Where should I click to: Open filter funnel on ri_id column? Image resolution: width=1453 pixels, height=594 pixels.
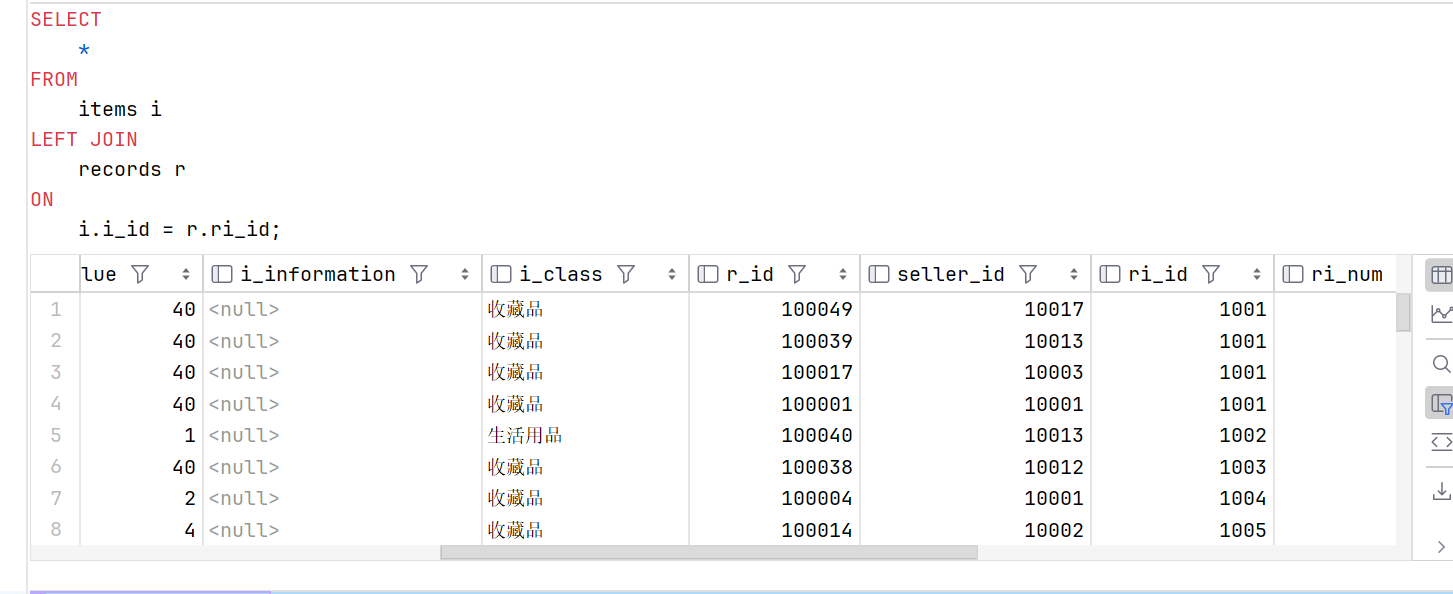click(1211, 274)
